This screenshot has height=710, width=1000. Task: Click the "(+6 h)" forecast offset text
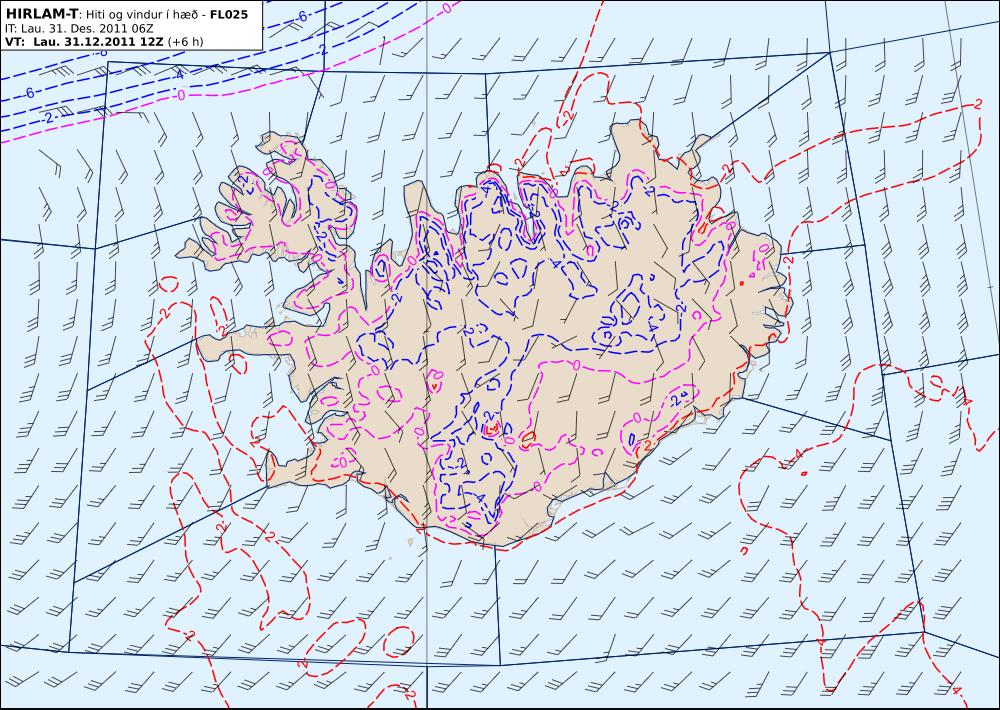coord(185,41)
